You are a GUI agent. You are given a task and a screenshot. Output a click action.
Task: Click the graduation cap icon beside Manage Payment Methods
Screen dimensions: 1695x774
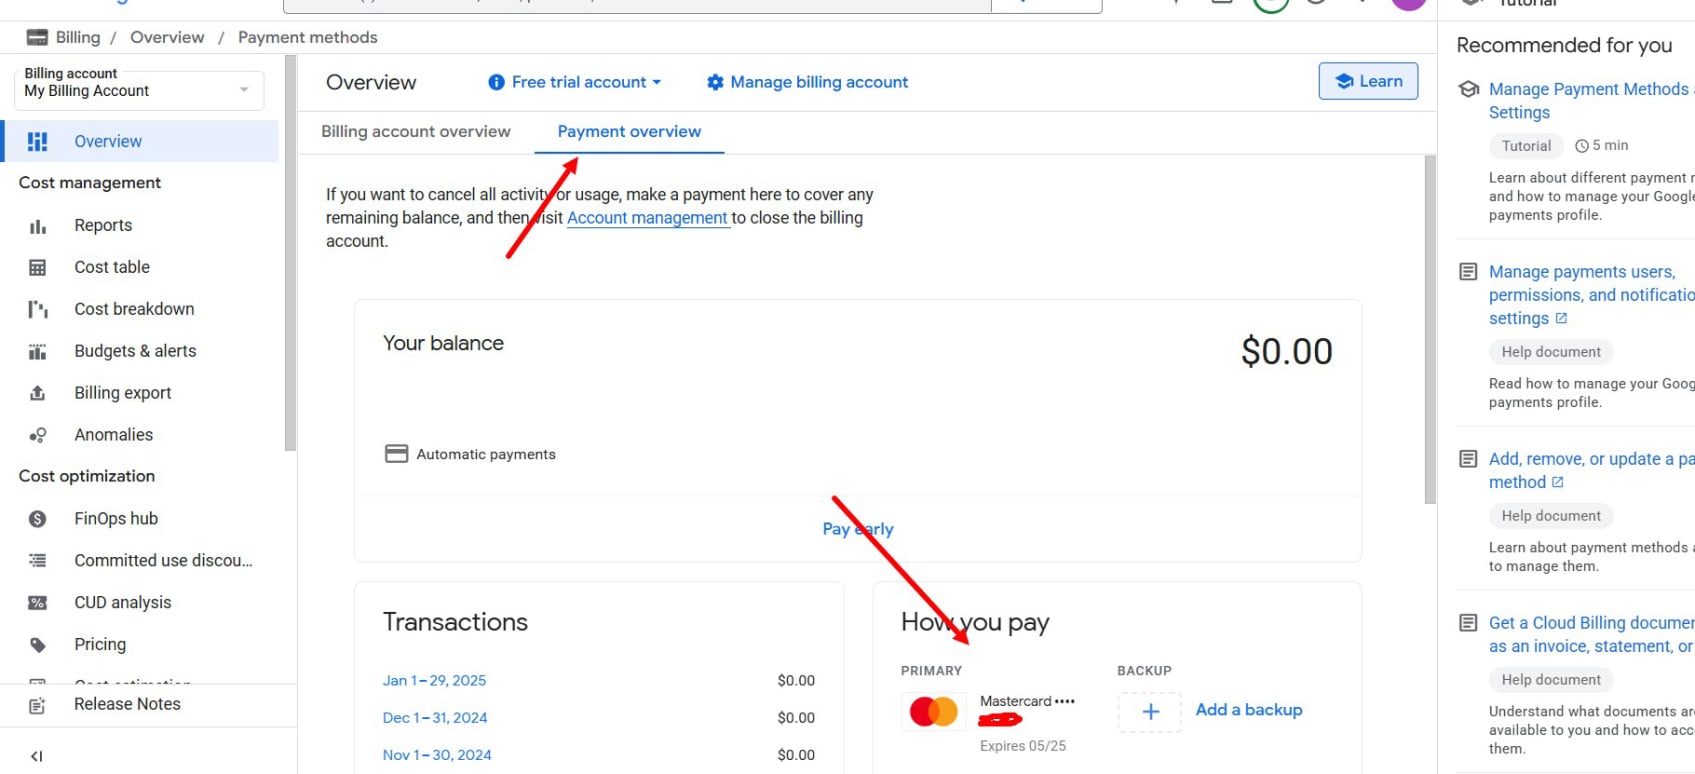point(1469,89)
